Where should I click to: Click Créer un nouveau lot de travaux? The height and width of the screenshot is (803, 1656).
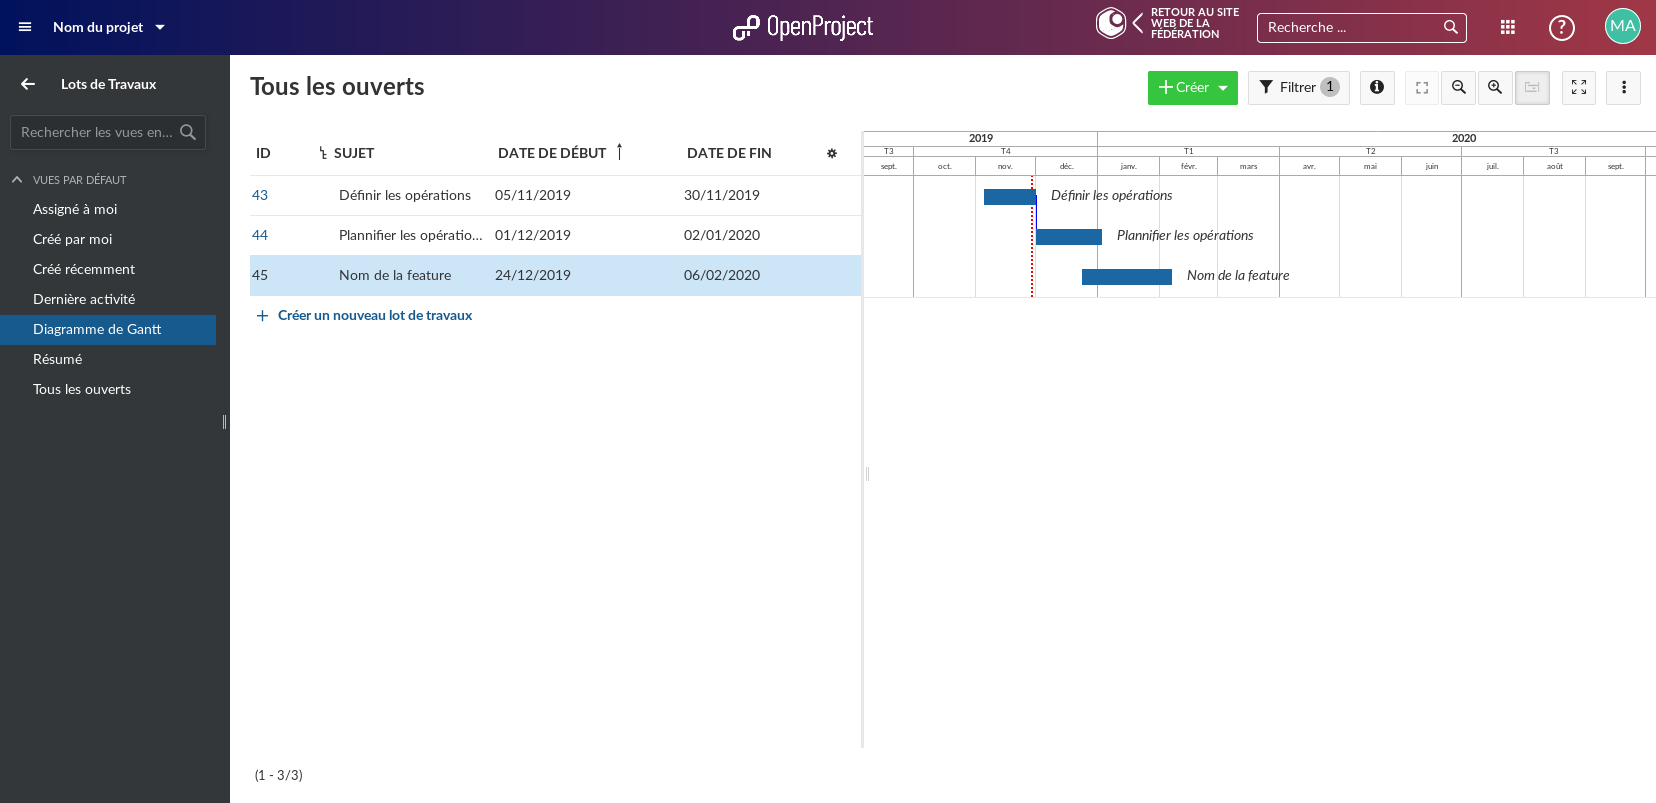tap(374, 315)
